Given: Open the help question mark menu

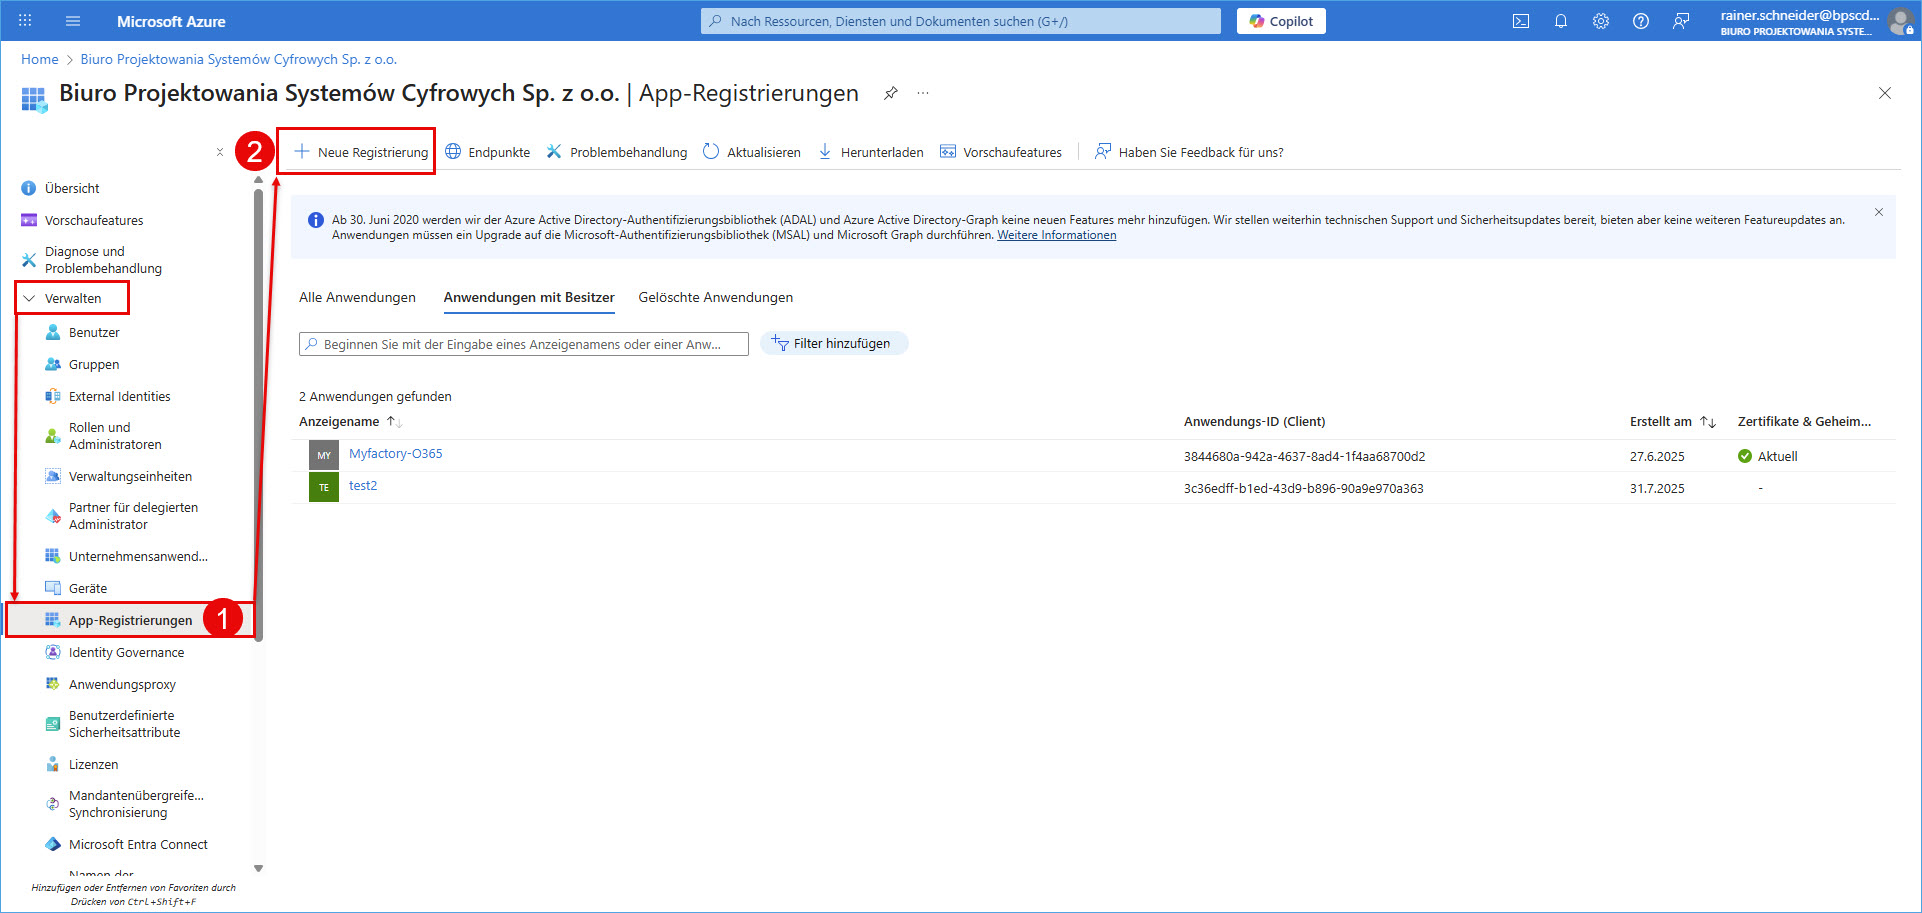Looking at the screenshot, I should (x=1641, y=21).
